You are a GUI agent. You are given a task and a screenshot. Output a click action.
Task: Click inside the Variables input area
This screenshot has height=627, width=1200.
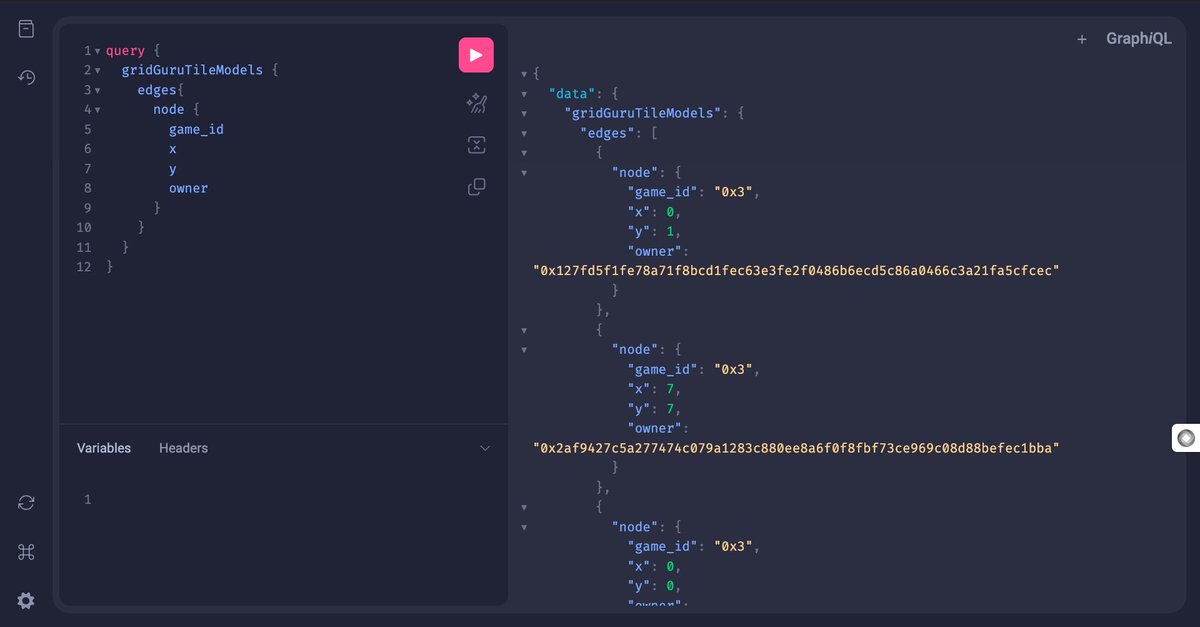point(250,499)
